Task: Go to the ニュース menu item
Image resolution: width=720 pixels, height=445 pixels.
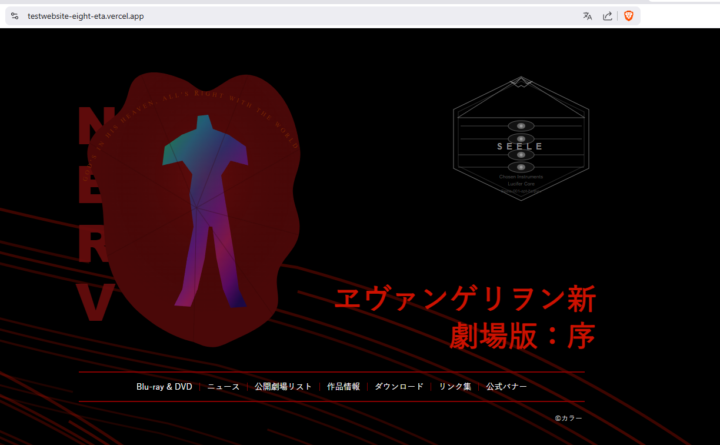Action: (223, 387)
